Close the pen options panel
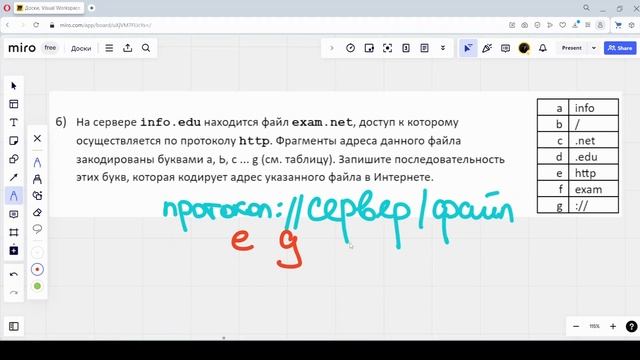The height and width of the screenshot is (360, 640). 37,138
